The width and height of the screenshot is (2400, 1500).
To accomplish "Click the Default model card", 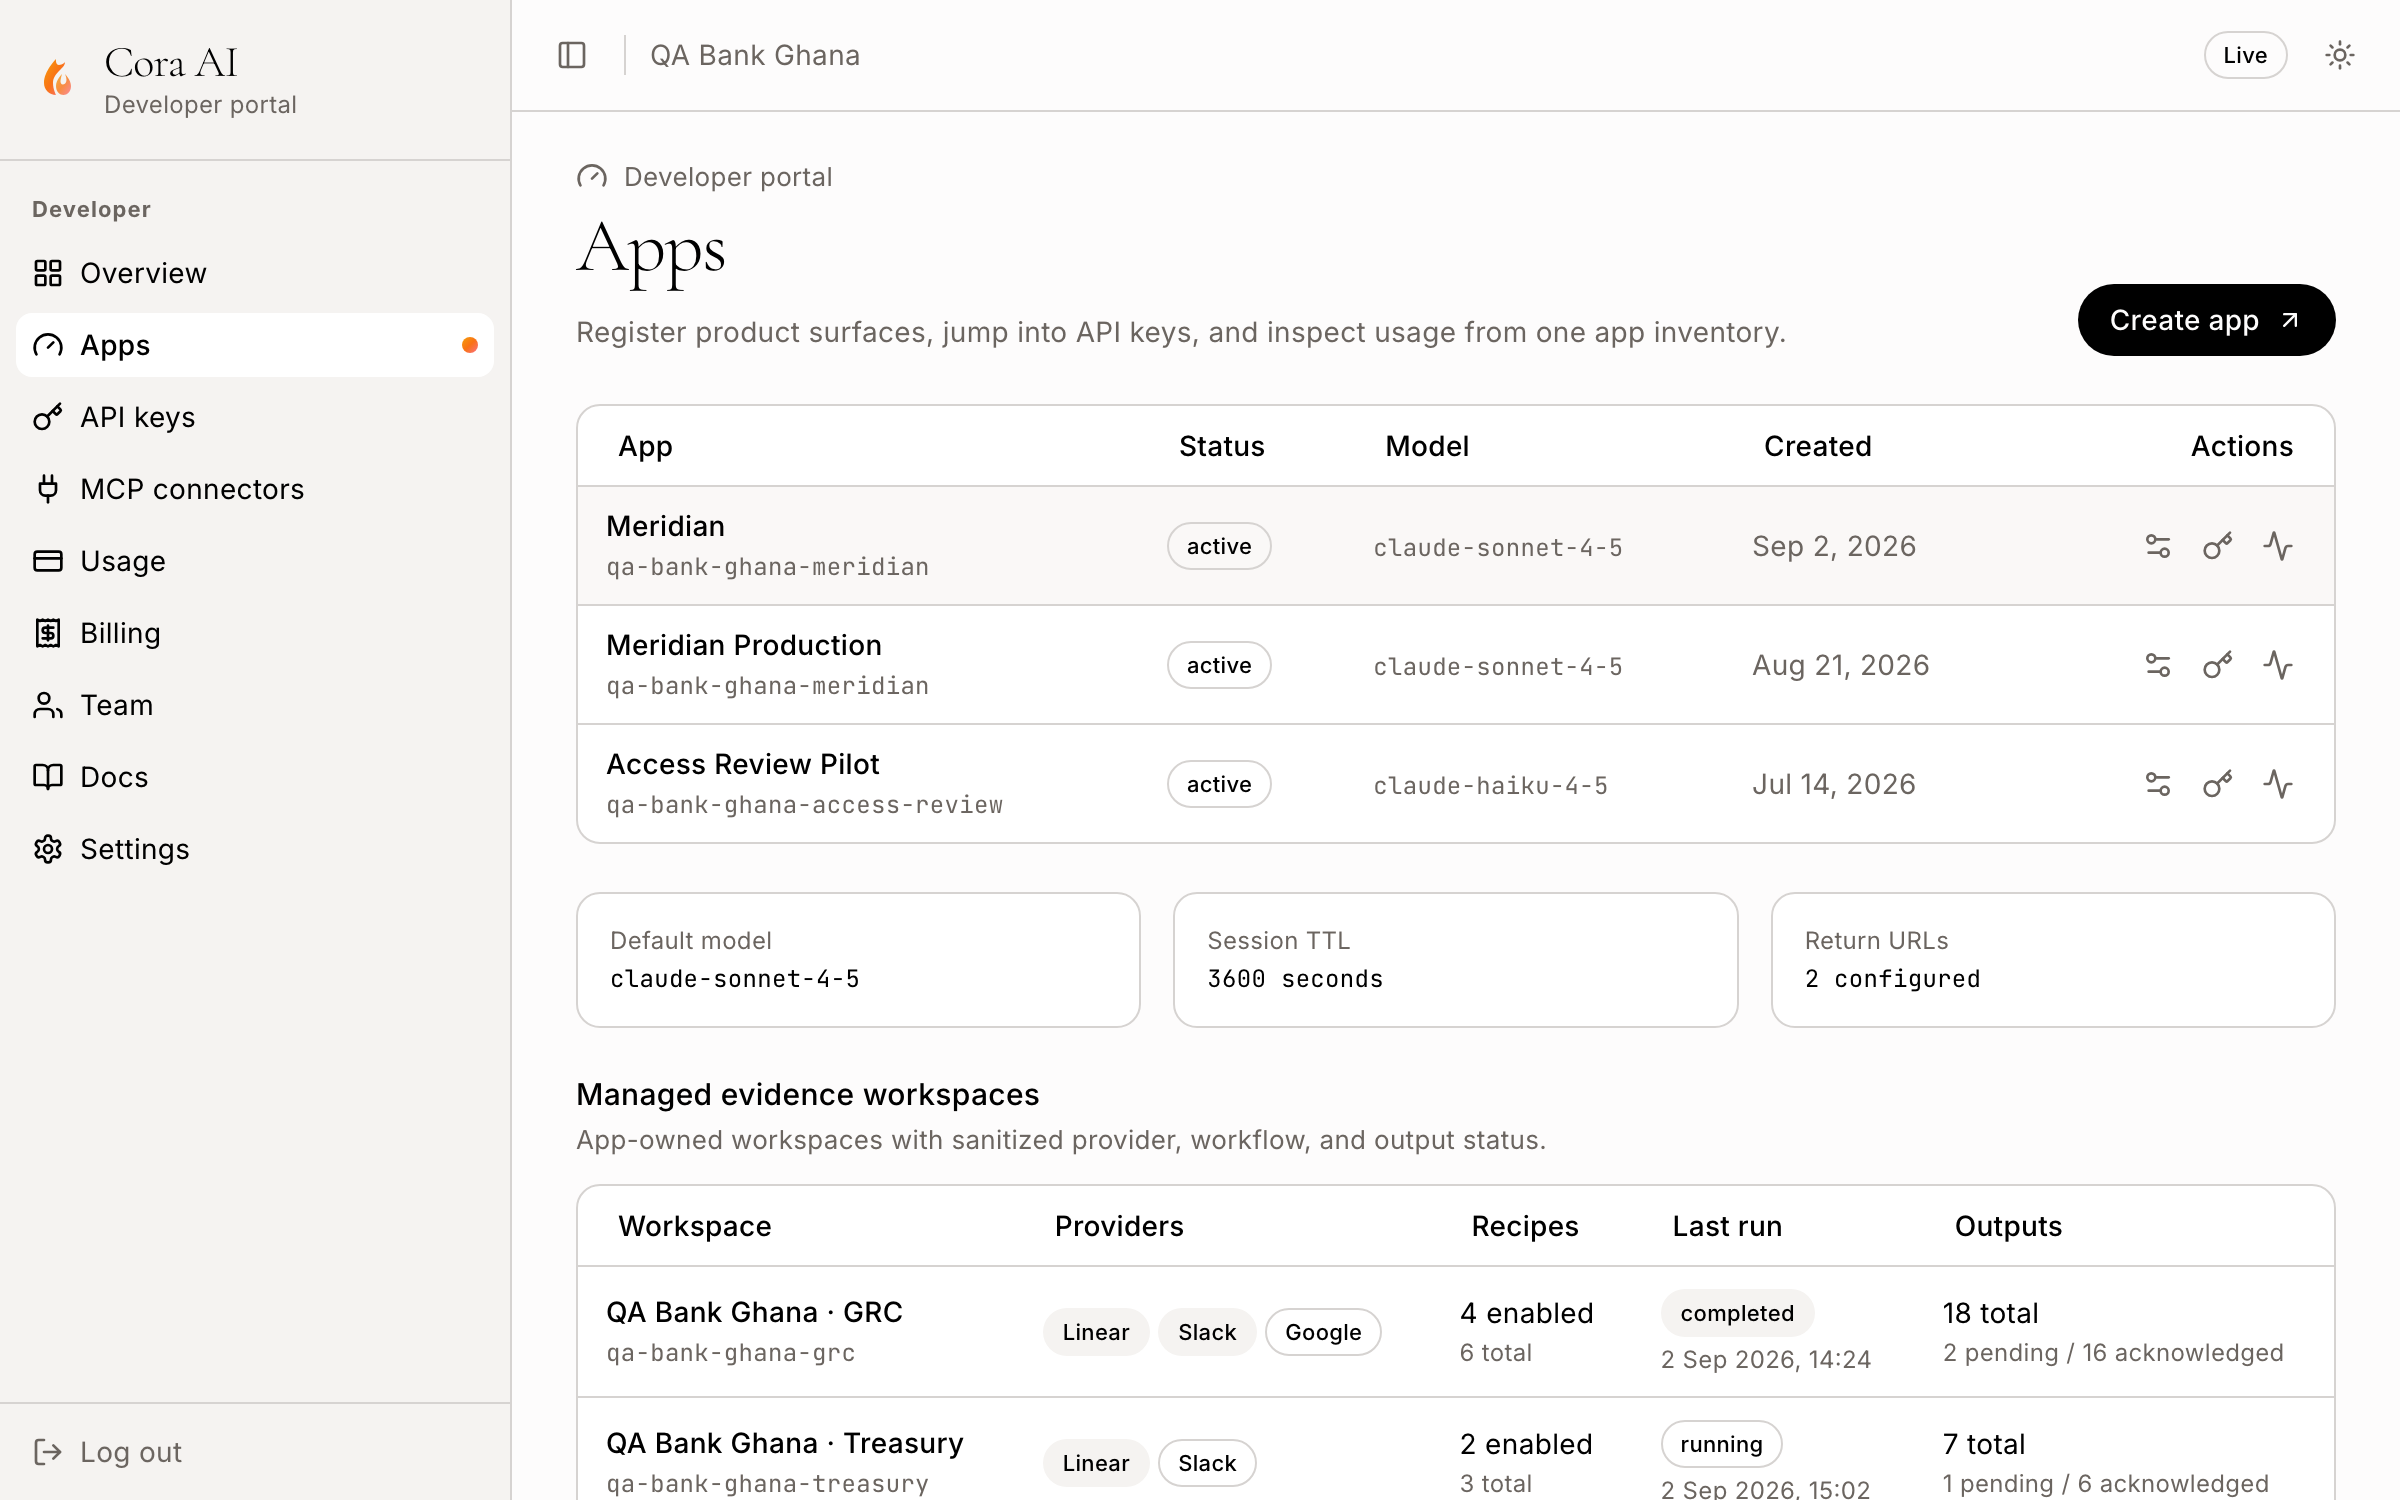I will pyautogui.click(x=858, y=960).
